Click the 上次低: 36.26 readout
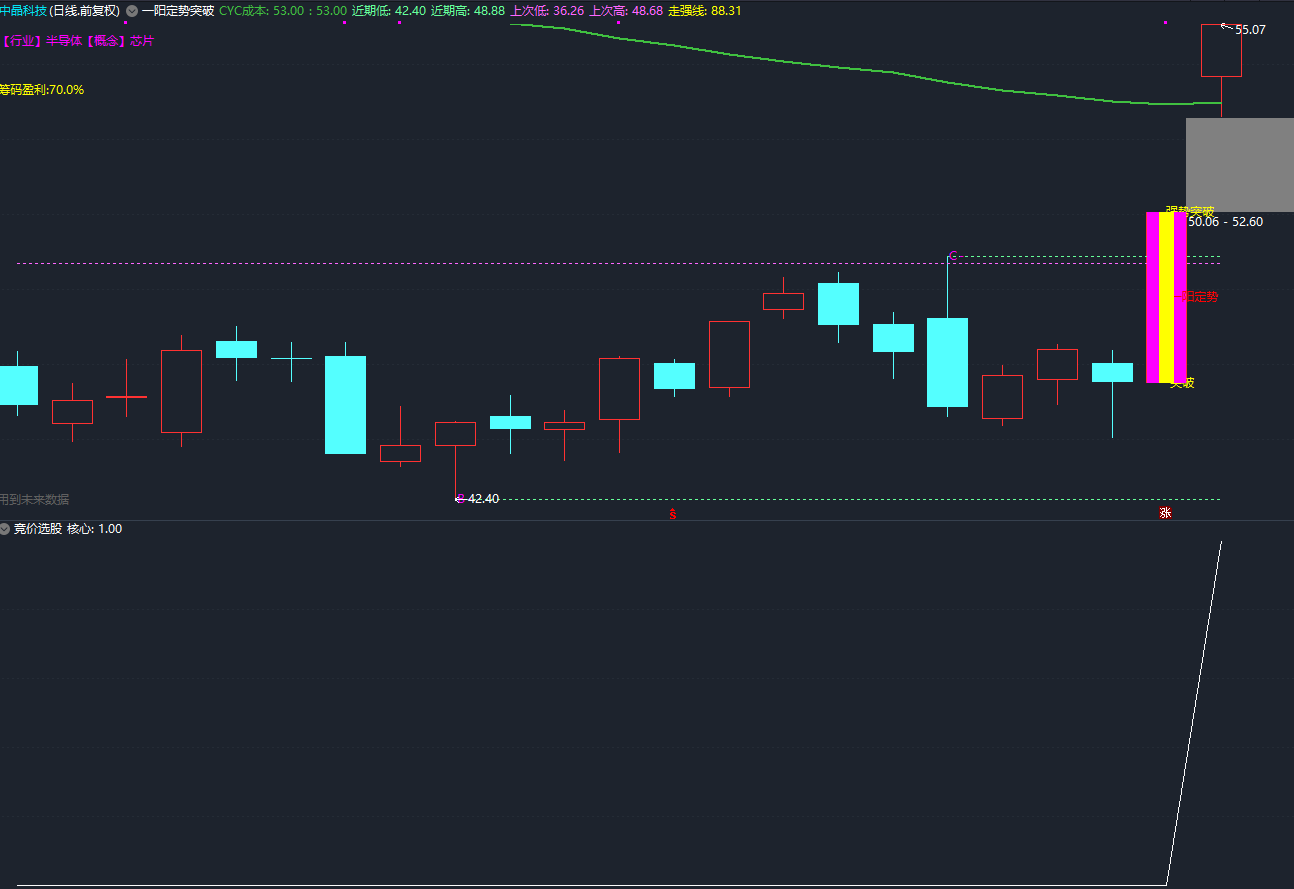The image size is (1294, 889). pos(547,11)
